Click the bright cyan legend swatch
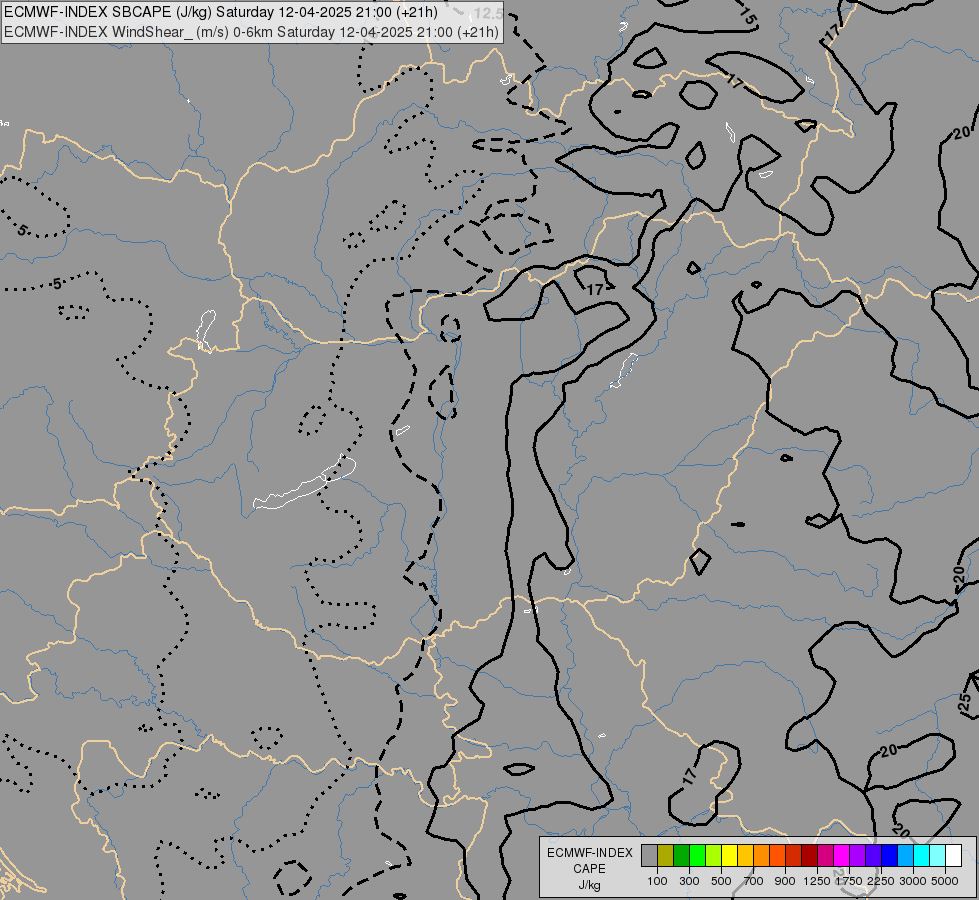 (922, 856)
